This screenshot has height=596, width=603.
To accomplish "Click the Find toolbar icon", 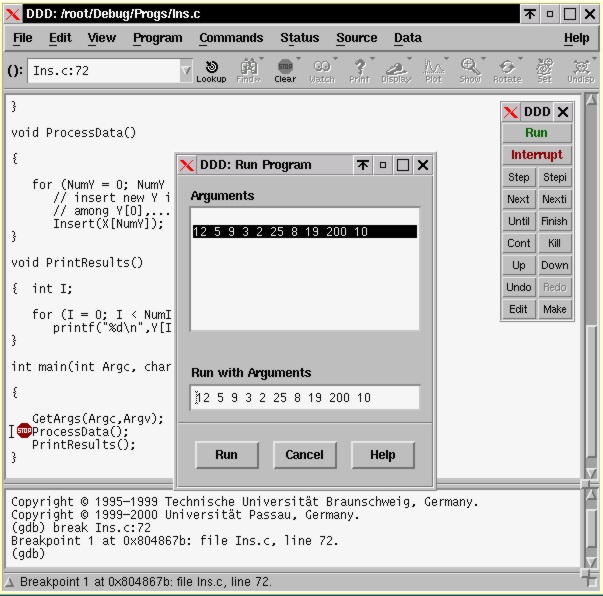I will coord(248,70).
